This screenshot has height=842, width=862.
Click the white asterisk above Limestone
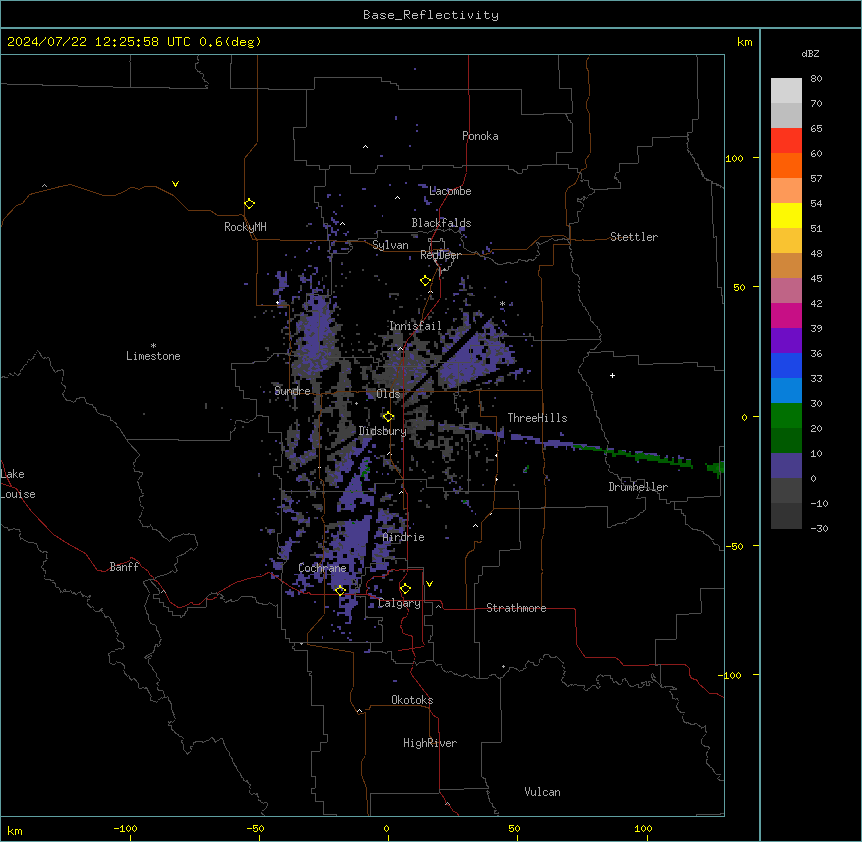(x=153, y=346)
